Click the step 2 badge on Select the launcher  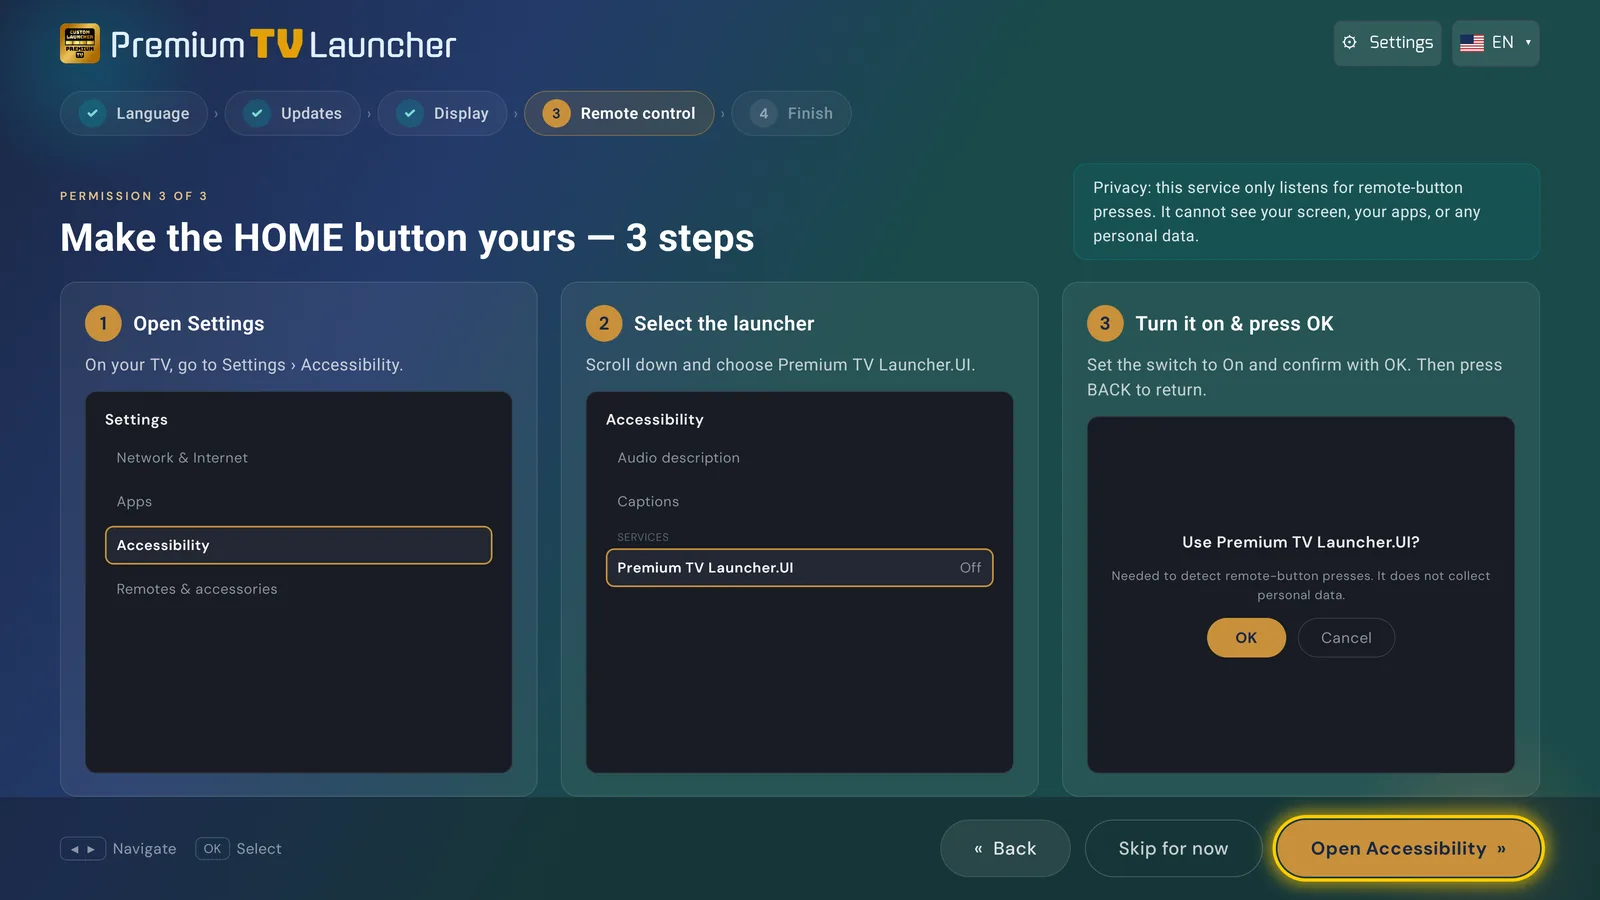coord(604,323)
